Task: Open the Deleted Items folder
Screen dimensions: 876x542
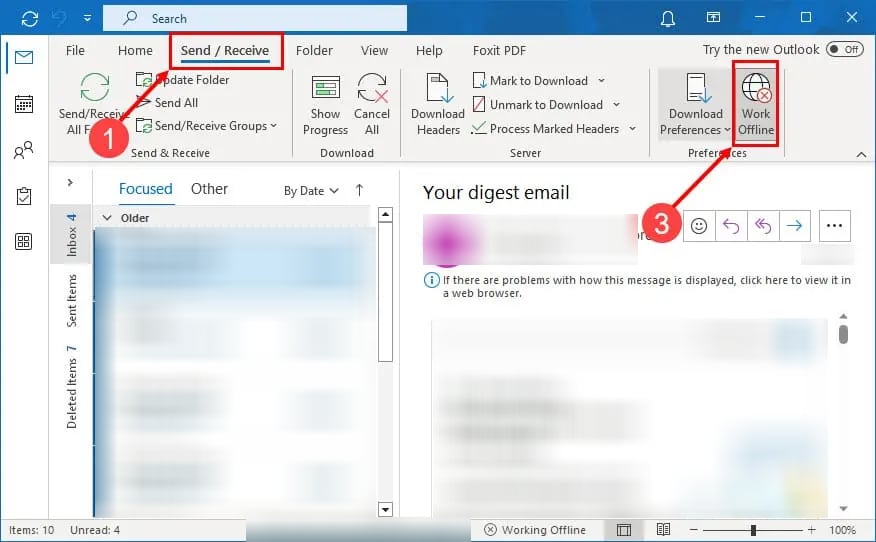Action: coord(72,387)
